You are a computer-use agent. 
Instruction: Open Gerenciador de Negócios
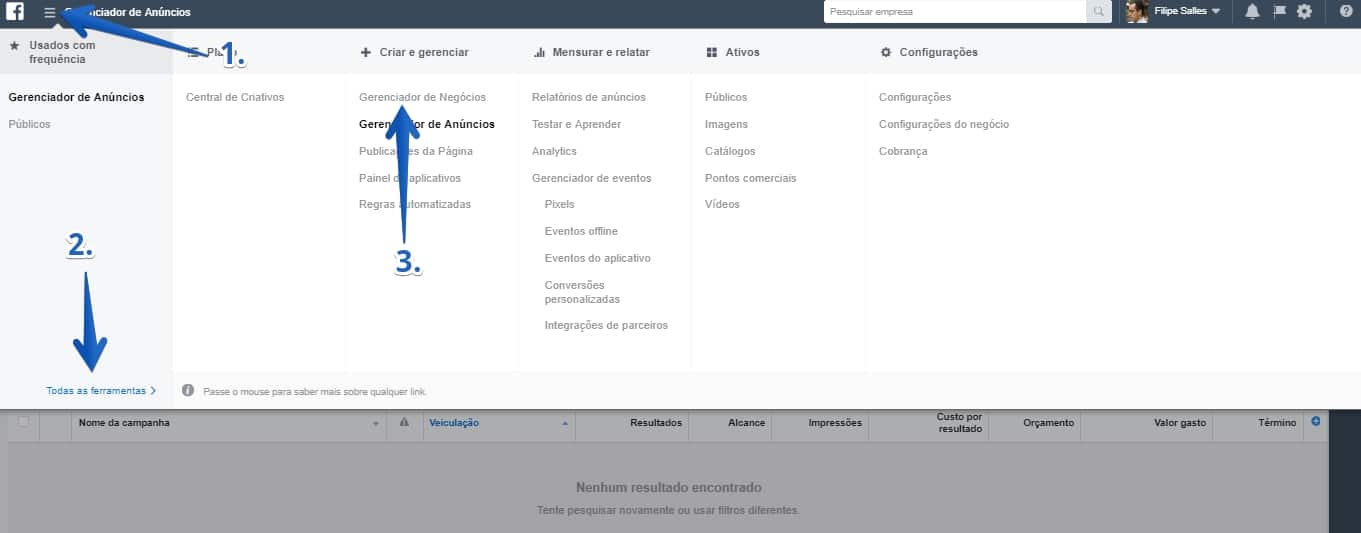(422, 97)
